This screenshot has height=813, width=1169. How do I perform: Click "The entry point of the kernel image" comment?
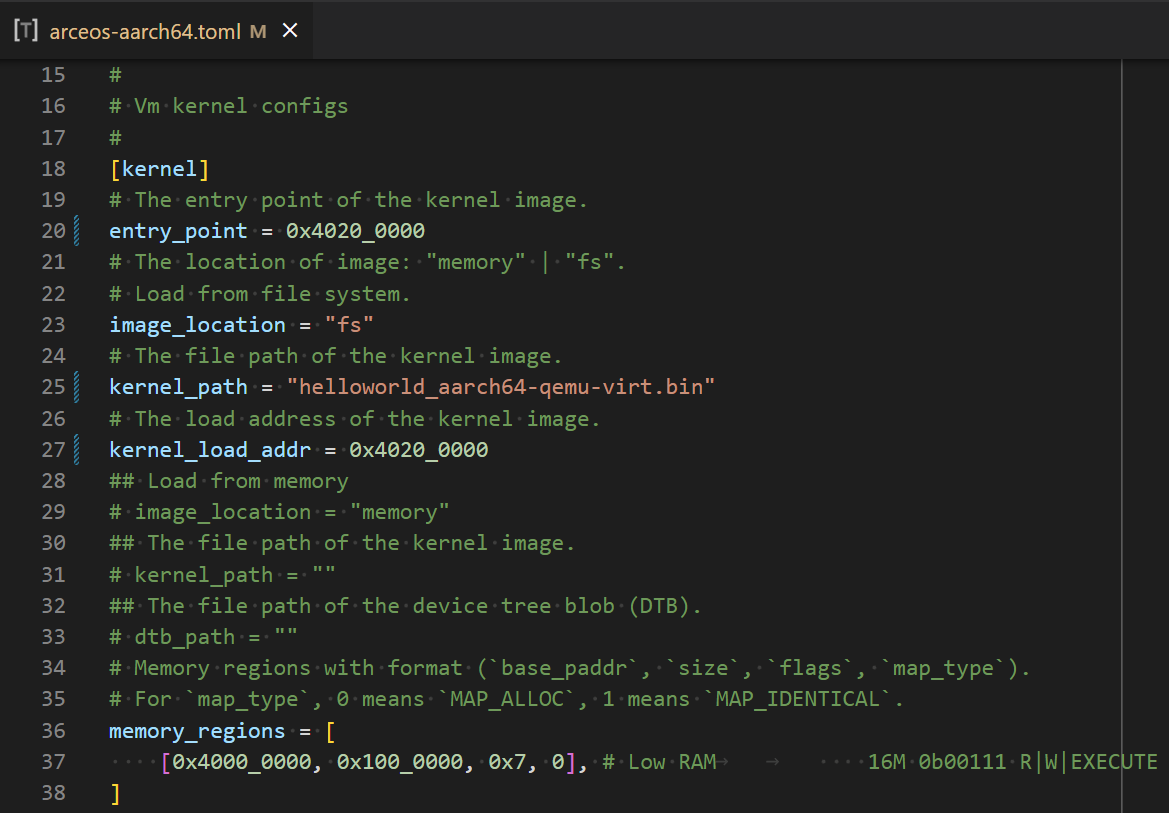pyautogui.click(x=349, y=200)
